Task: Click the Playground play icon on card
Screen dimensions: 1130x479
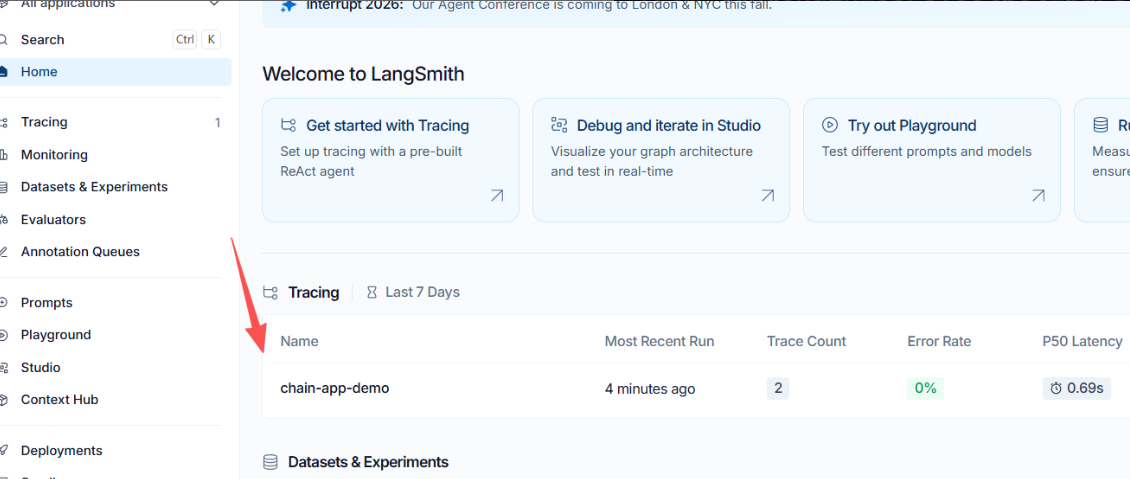Action: (x=830, y=125)
